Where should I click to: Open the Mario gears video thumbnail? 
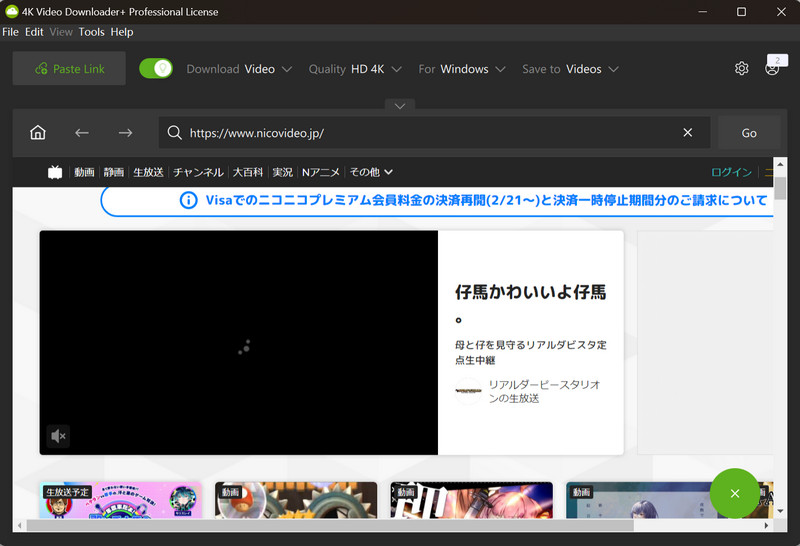296,500
